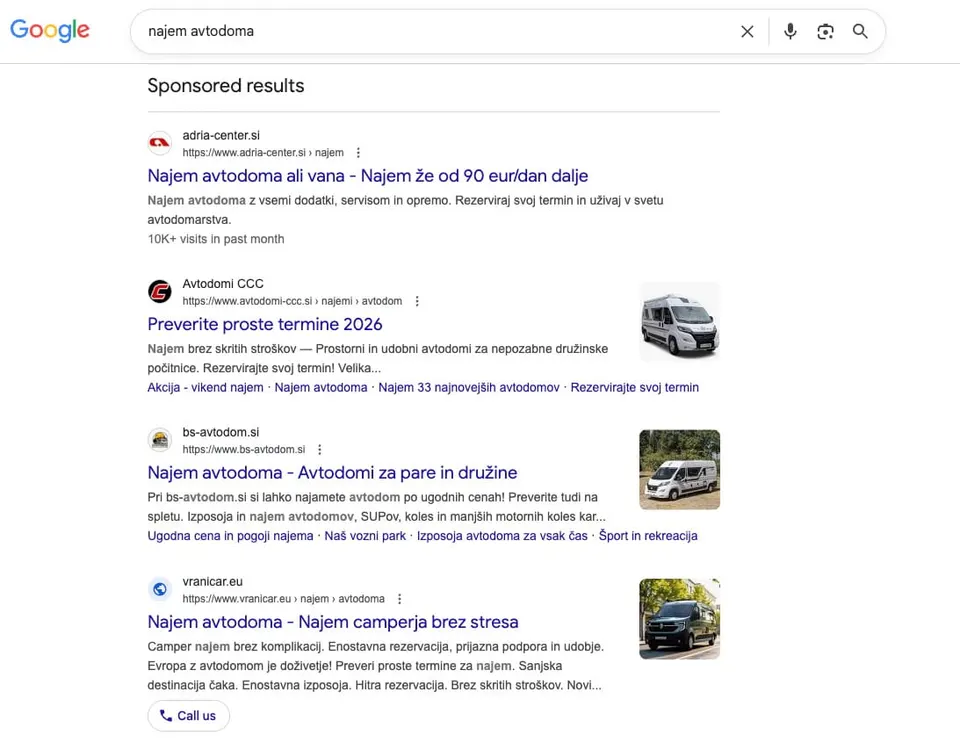
Task: Open the three-dot menu for the vranicar.eu result
Action: (x=399, y=598)
